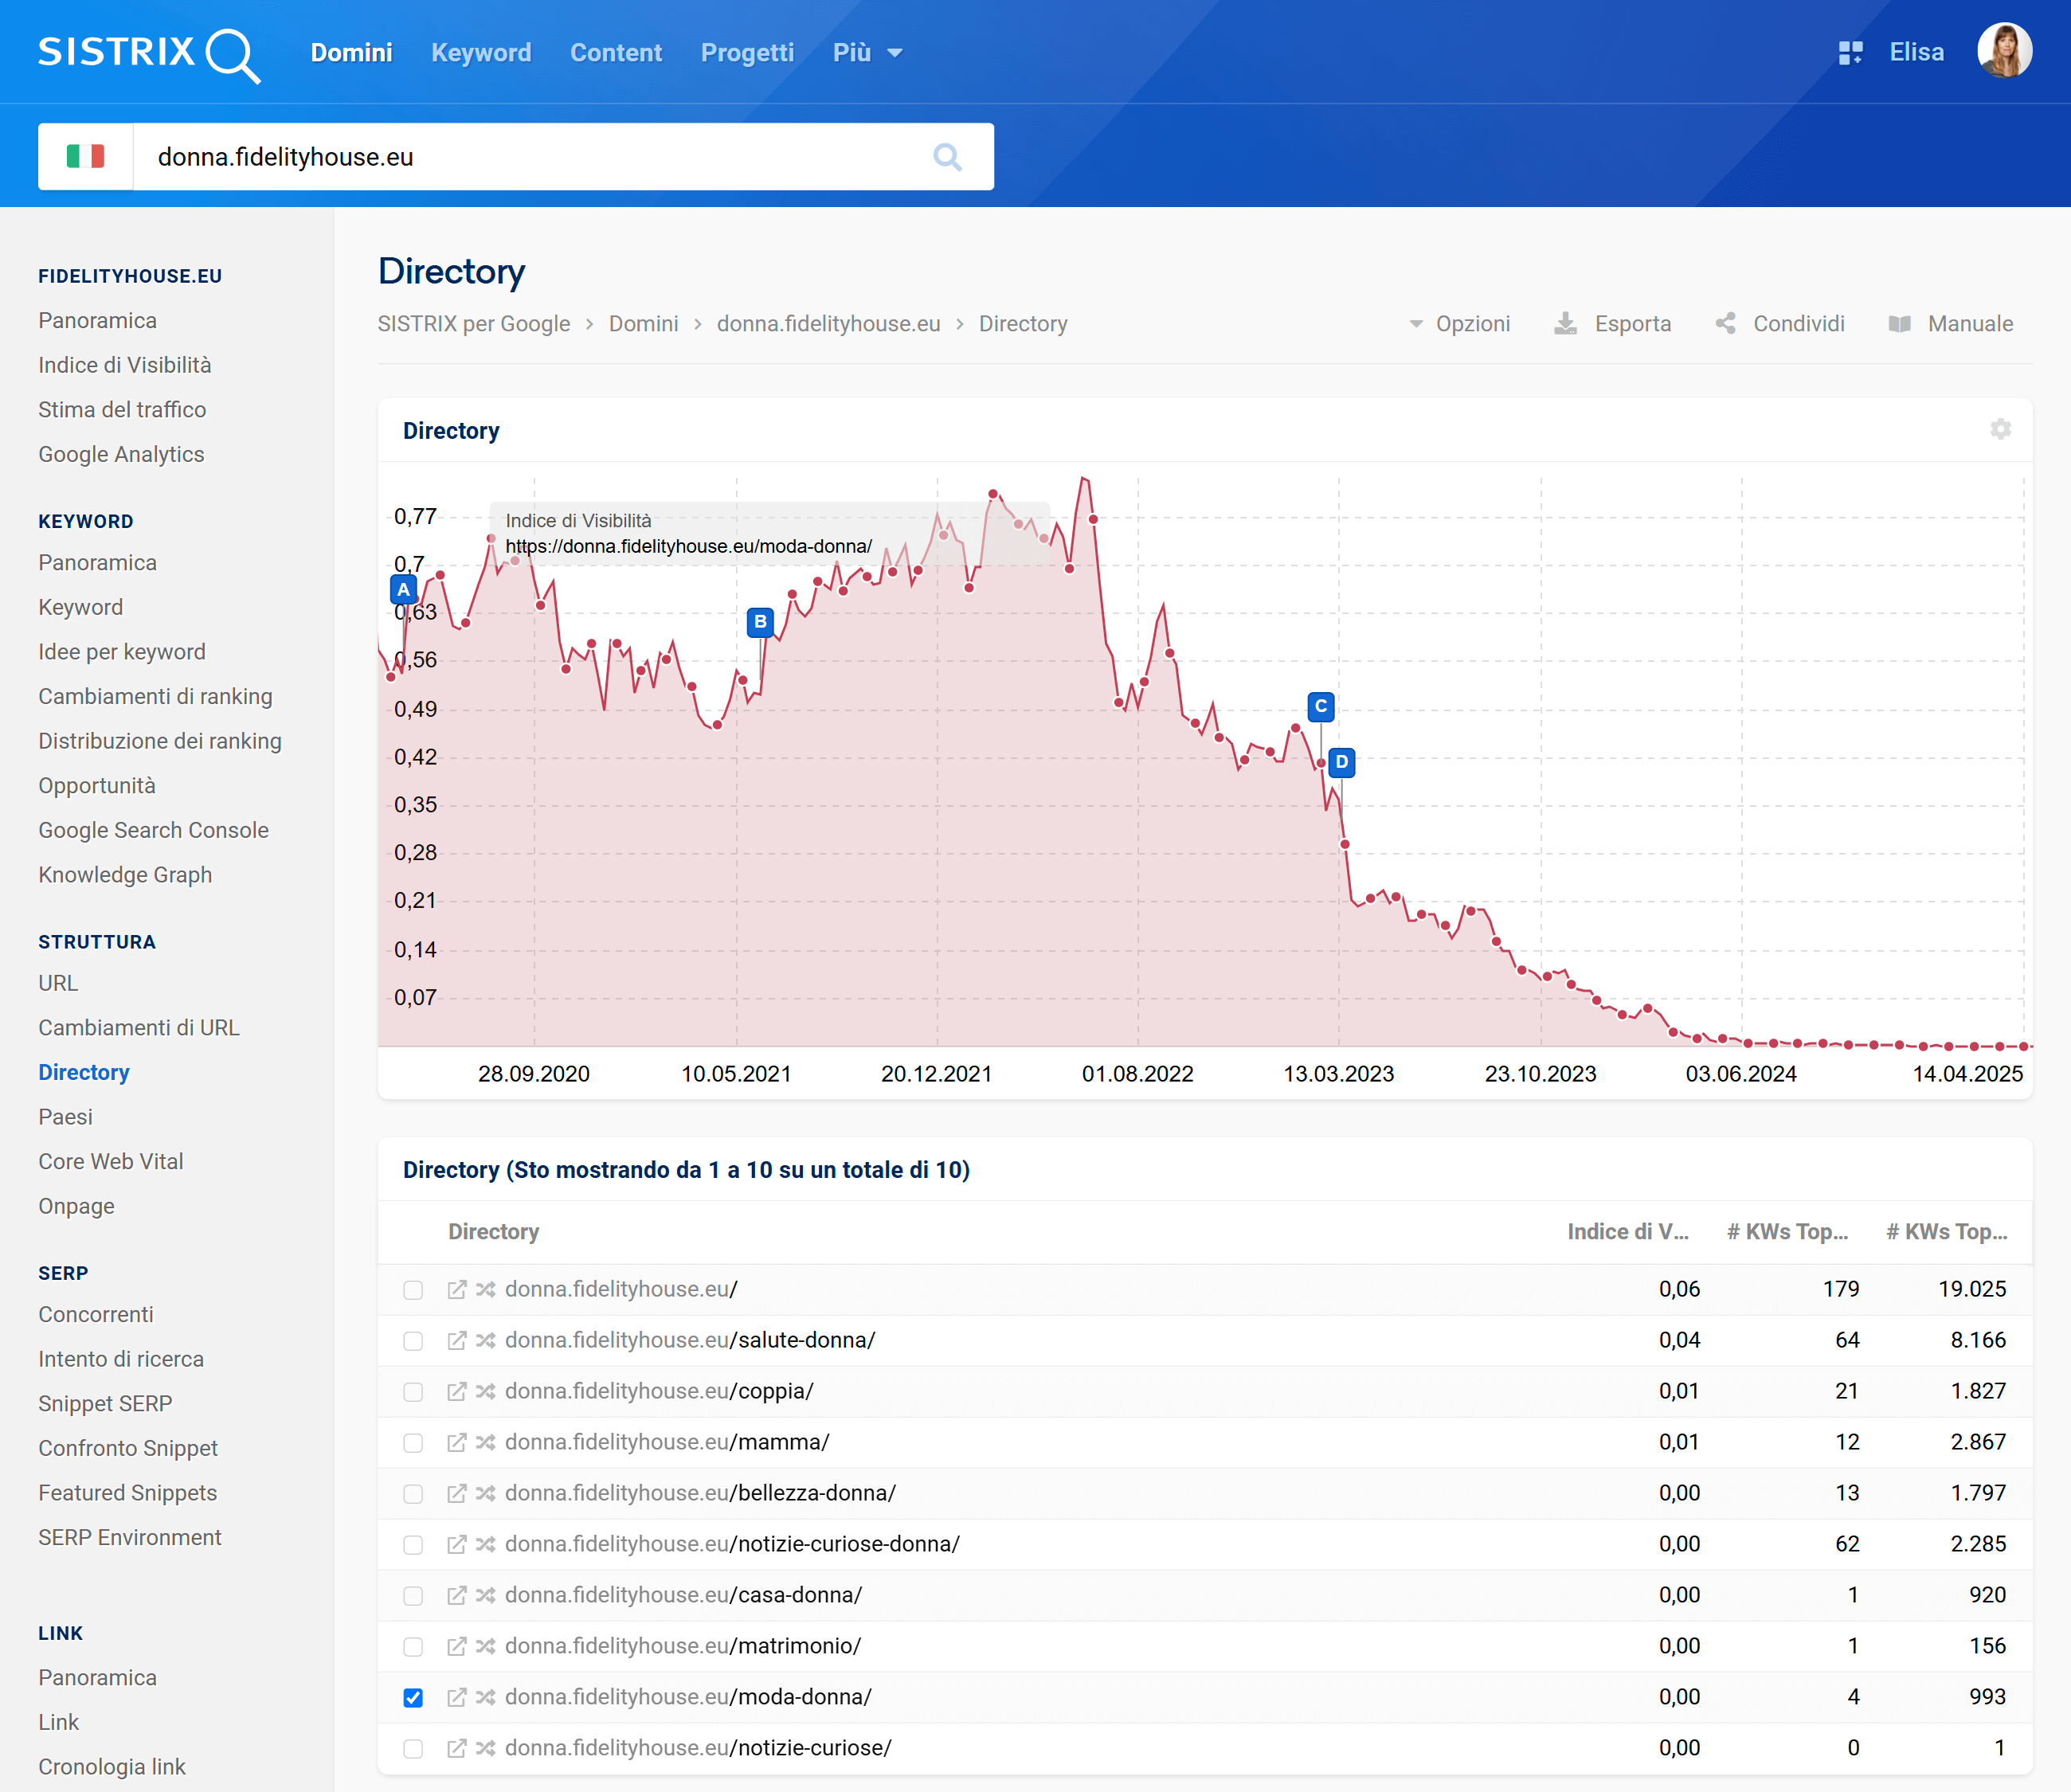Open Core Web Vital sidebar link
Image resolution: width=2071 pixels, height=1792 pixels.
pos(111,1161)
